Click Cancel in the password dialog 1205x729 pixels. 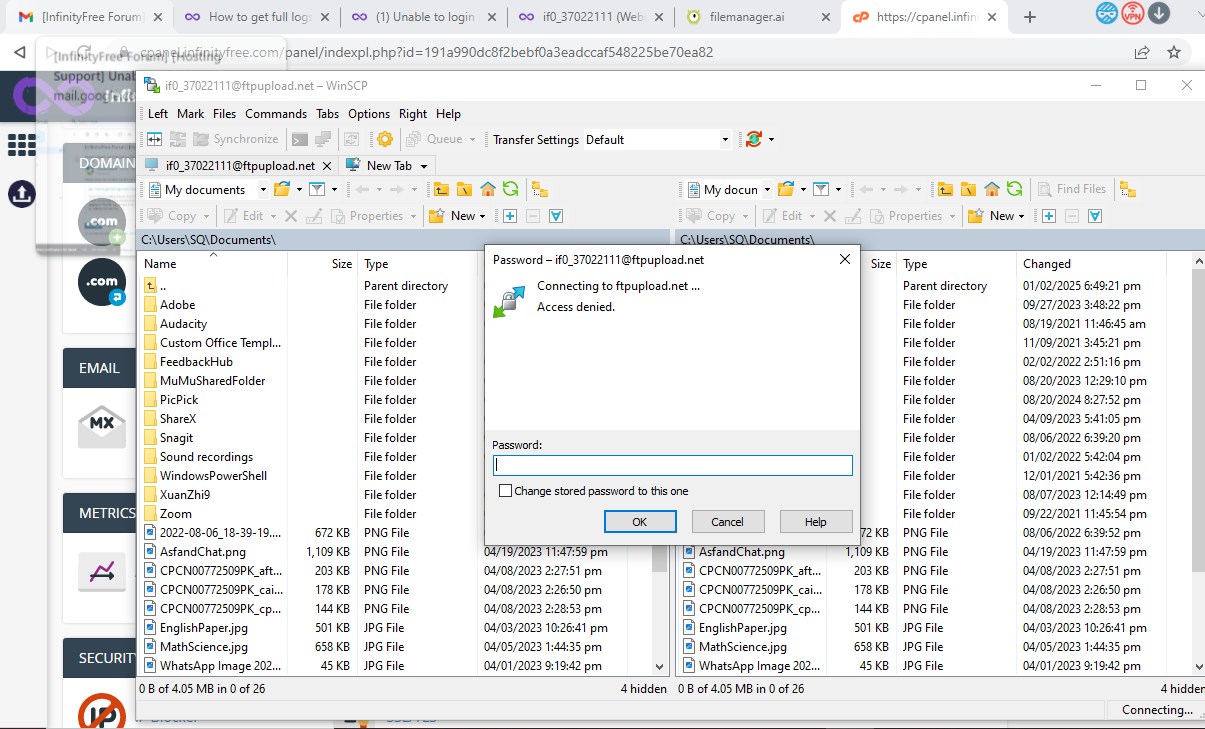[x=727, y=521]
